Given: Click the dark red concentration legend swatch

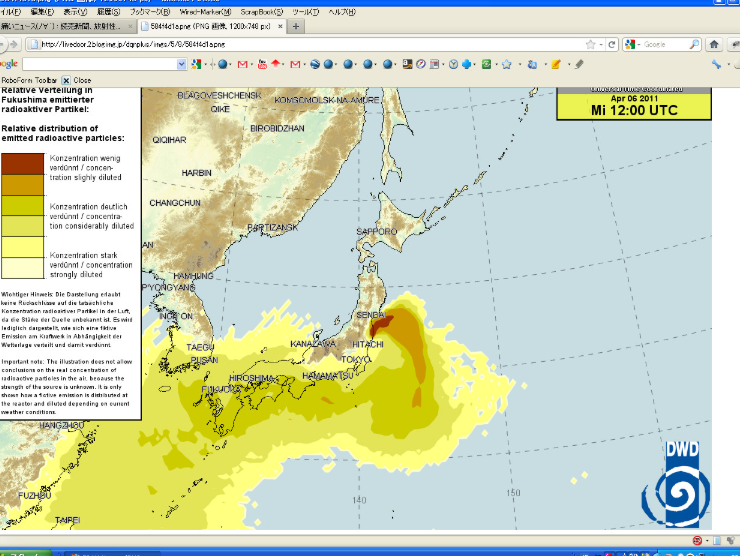Looking at the screenshot, I should coord(23,163).
